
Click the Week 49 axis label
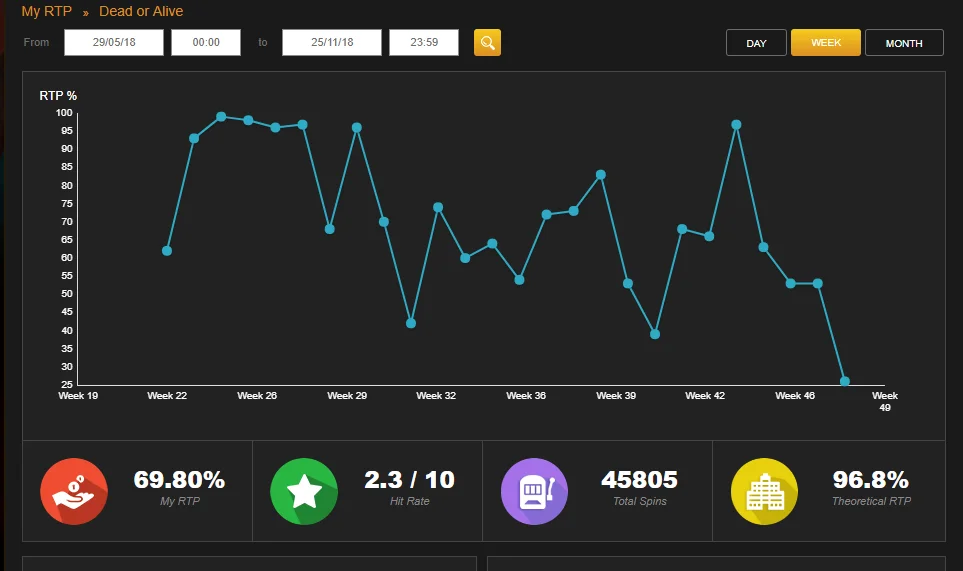885,401
